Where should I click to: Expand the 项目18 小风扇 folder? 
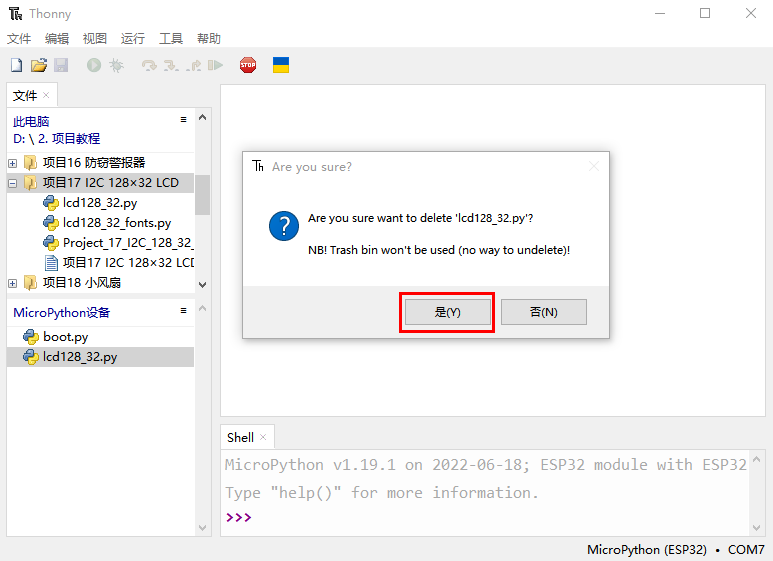point(12,283)
